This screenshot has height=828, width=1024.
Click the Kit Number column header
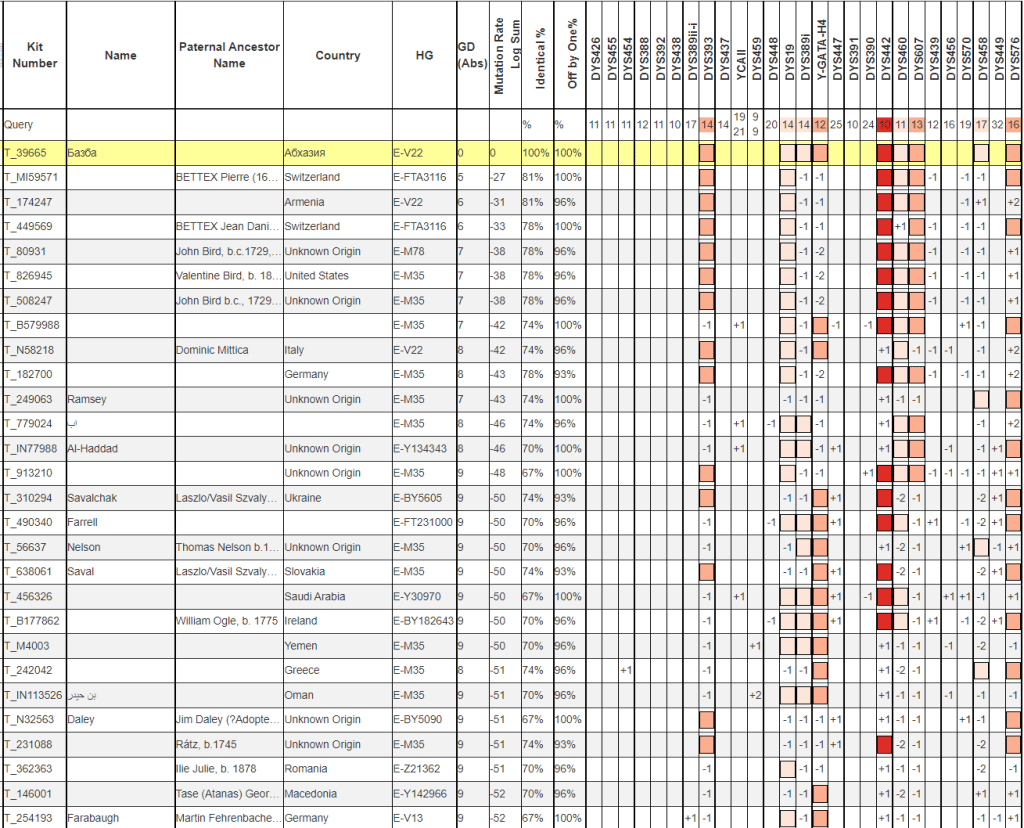(x=35, y=55)
